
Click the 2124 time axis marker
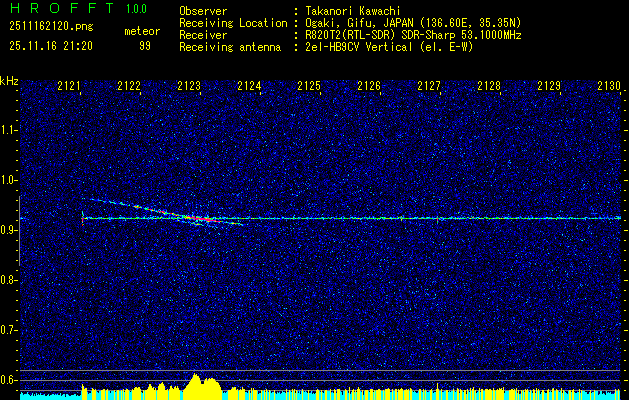249,85
